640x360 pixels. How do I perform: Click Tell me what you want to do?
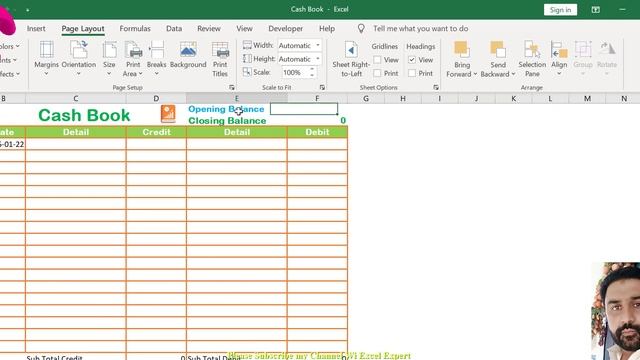click(420, 29)
